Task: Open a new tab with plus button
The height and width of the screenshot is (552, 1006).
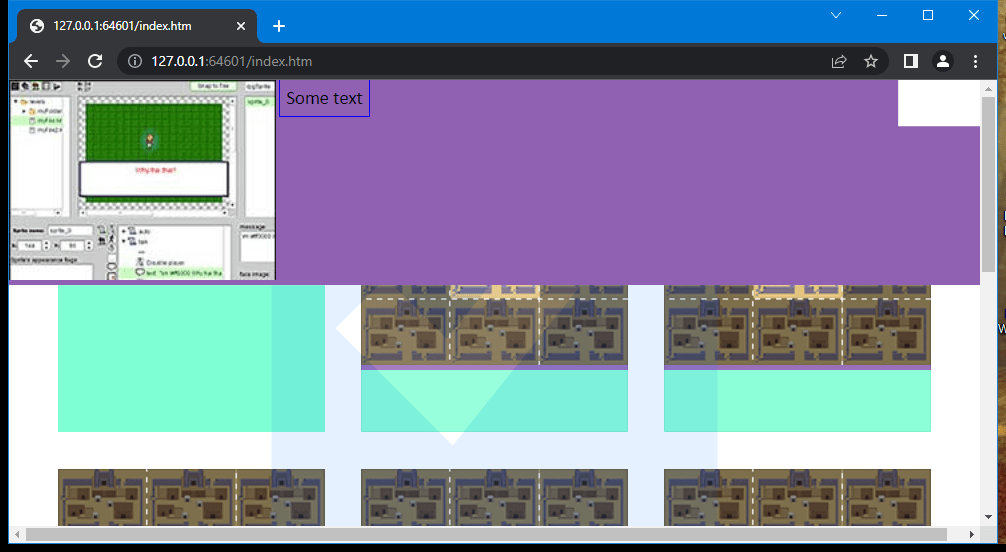Action: tap(279, 26)
